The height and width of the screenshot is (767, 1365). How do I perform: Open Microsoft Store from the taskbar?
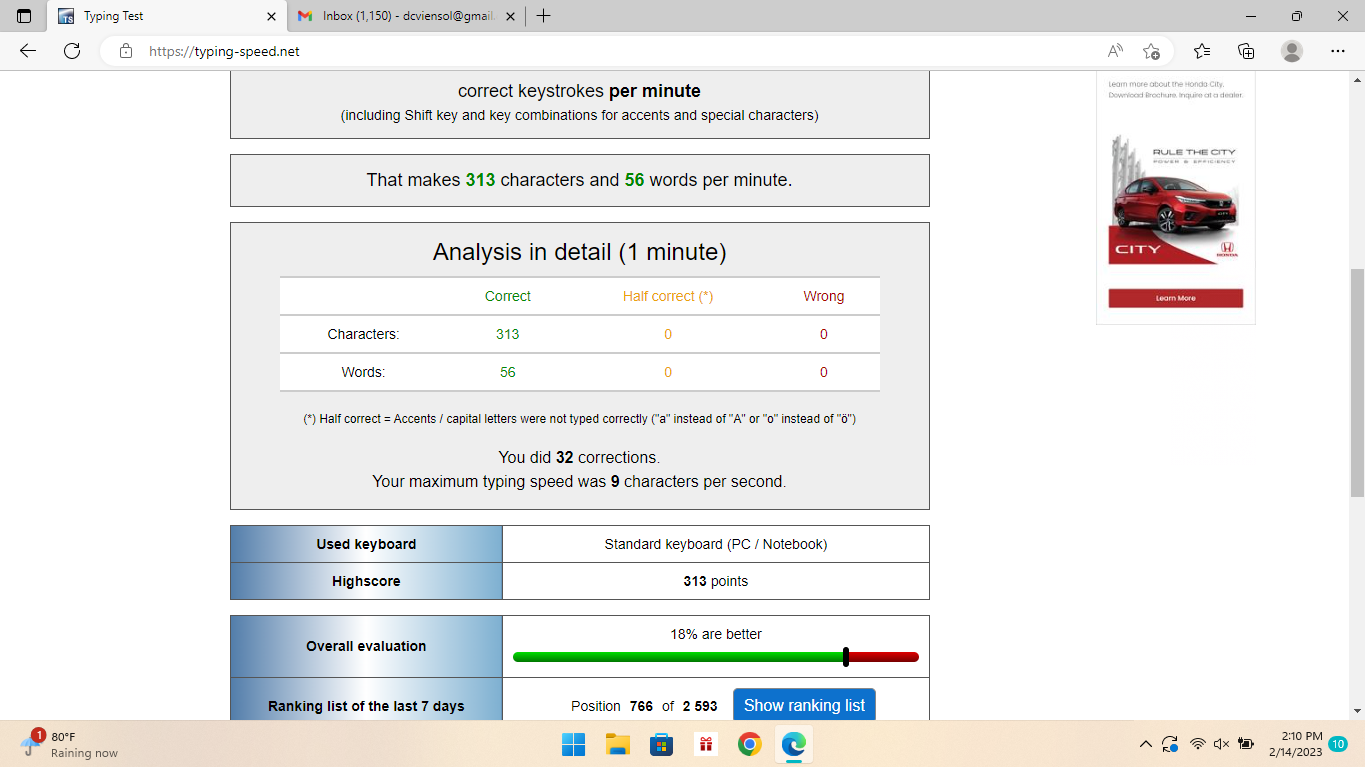click(661, 744)
